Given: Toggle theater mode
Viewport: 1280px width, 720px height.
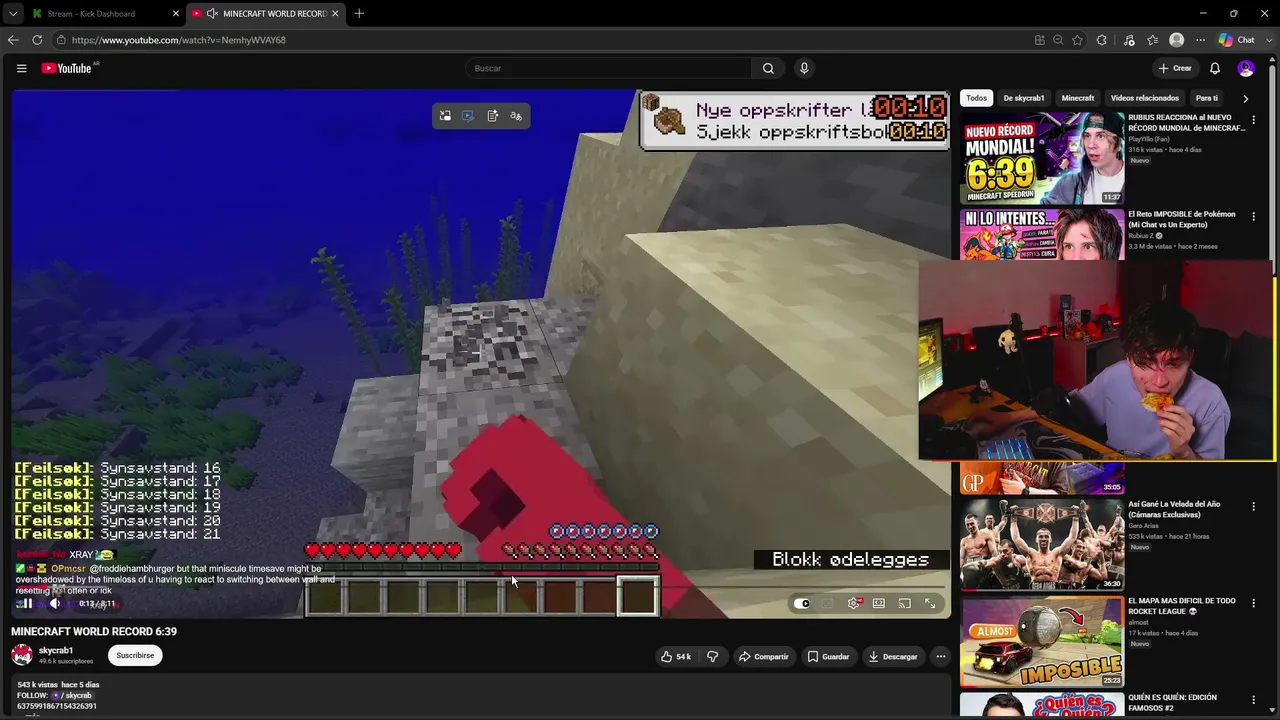Looking at the screenshot, I should coord(878,603).
